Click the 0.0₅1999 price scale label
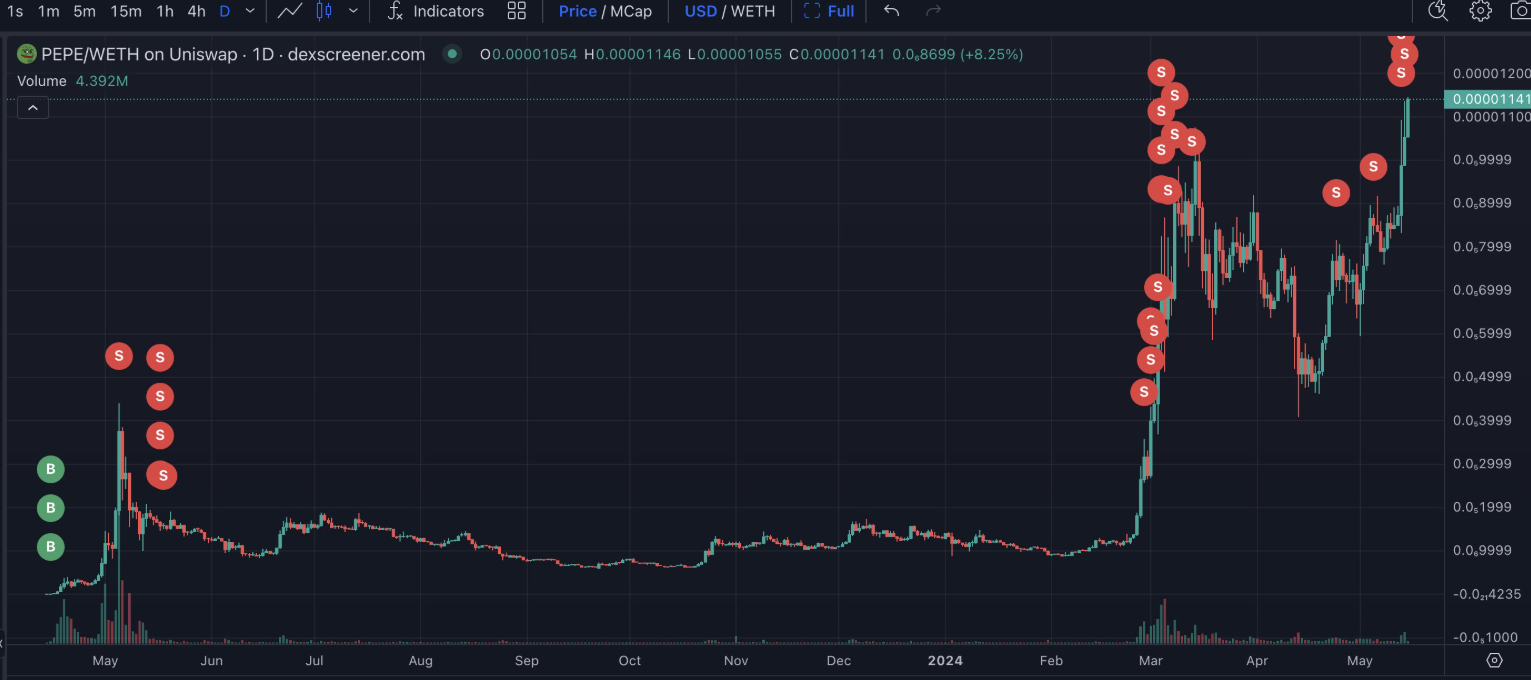Image resolution: width=1531 pixels, height=680 pixels. (x=1482, y=507)
